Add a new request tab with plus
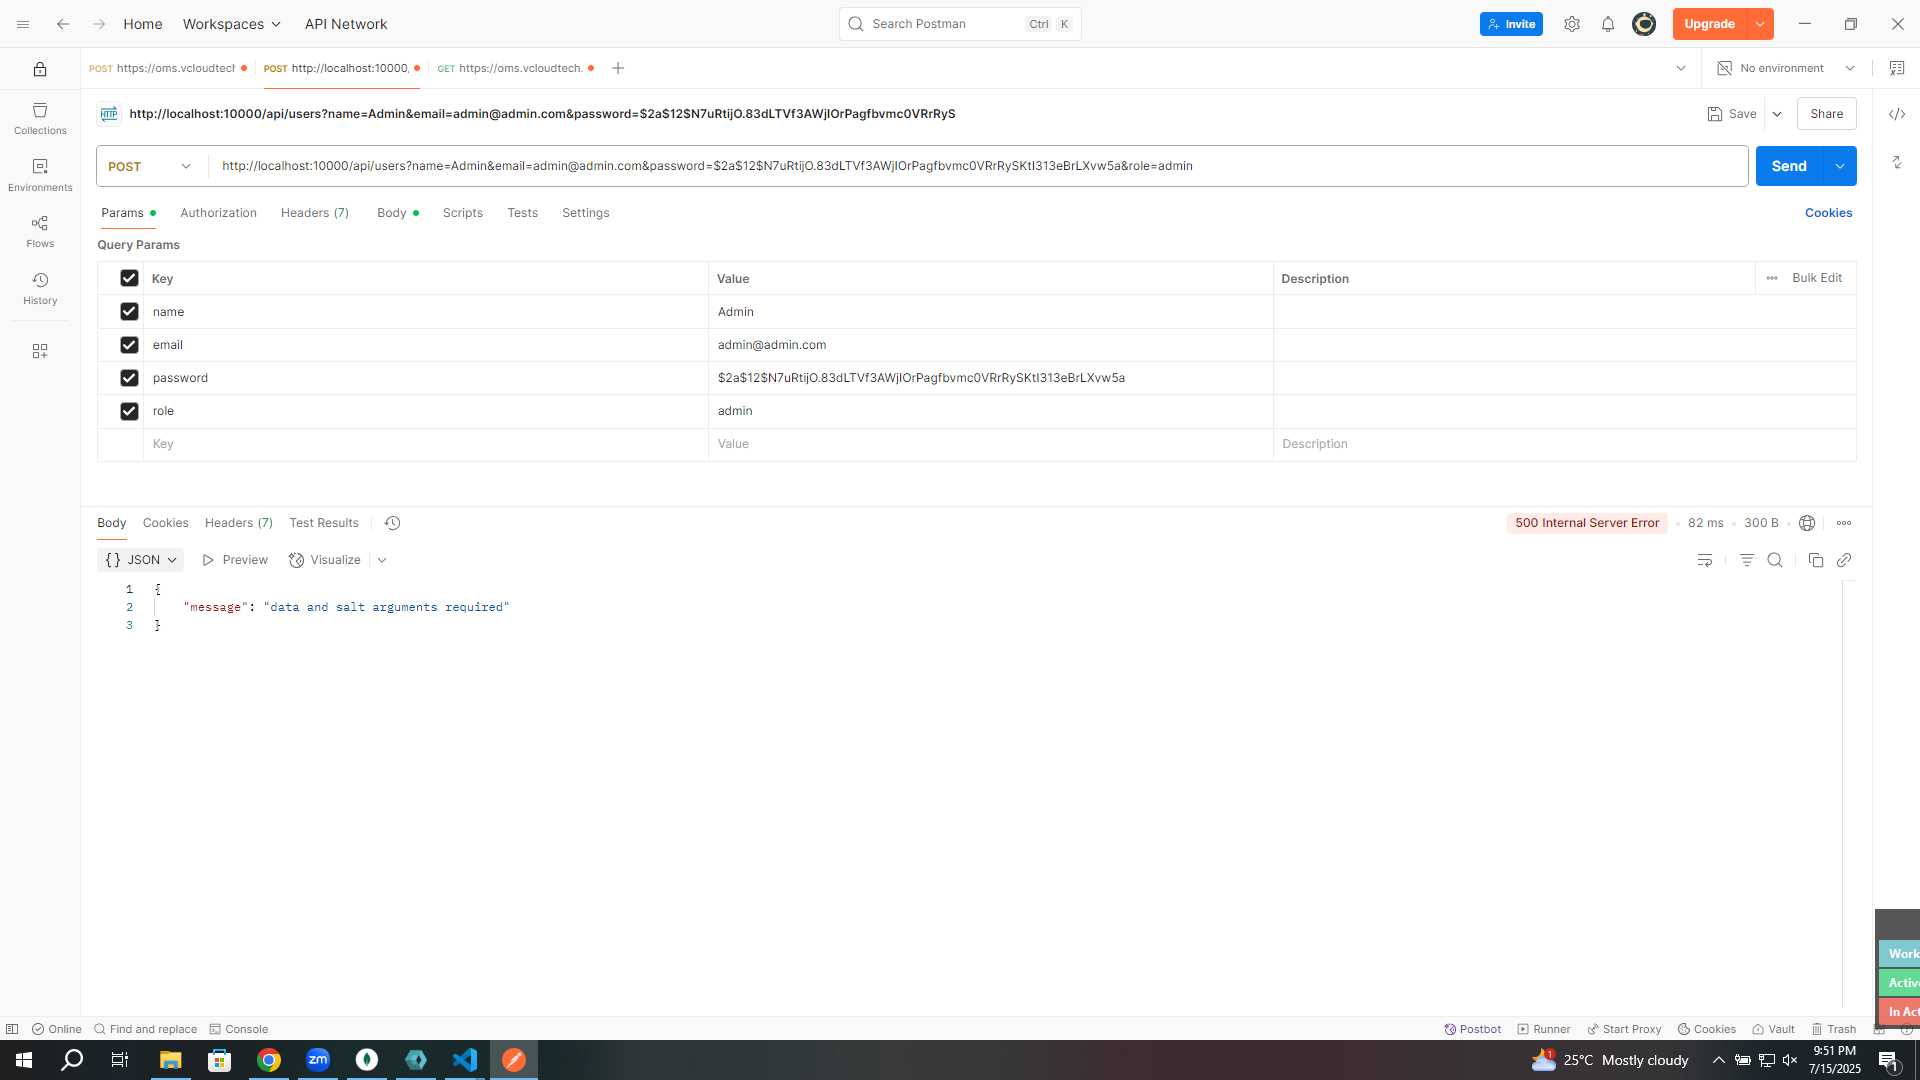The image size is (1920, 1080). tap(618, 68)
